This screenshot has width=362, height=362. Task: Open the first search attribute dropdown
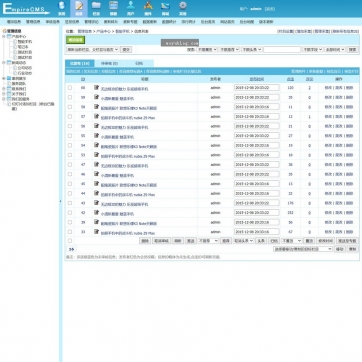point(207,49)
